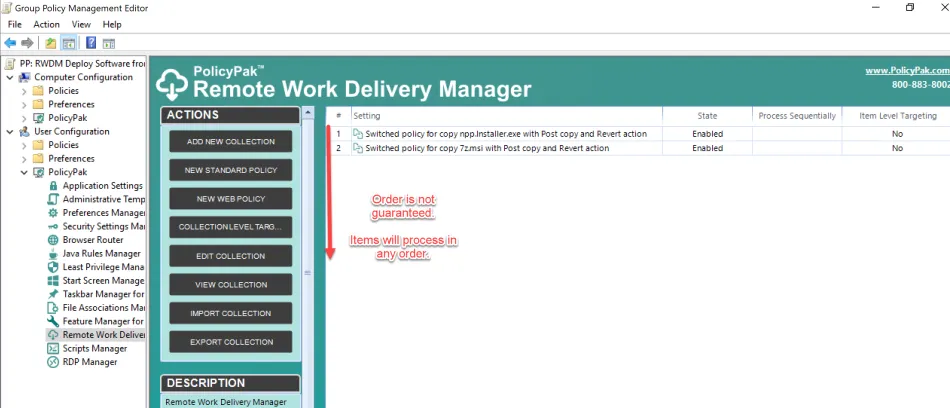Expand Policies under Computer Configuration

(x=24, y=91)
